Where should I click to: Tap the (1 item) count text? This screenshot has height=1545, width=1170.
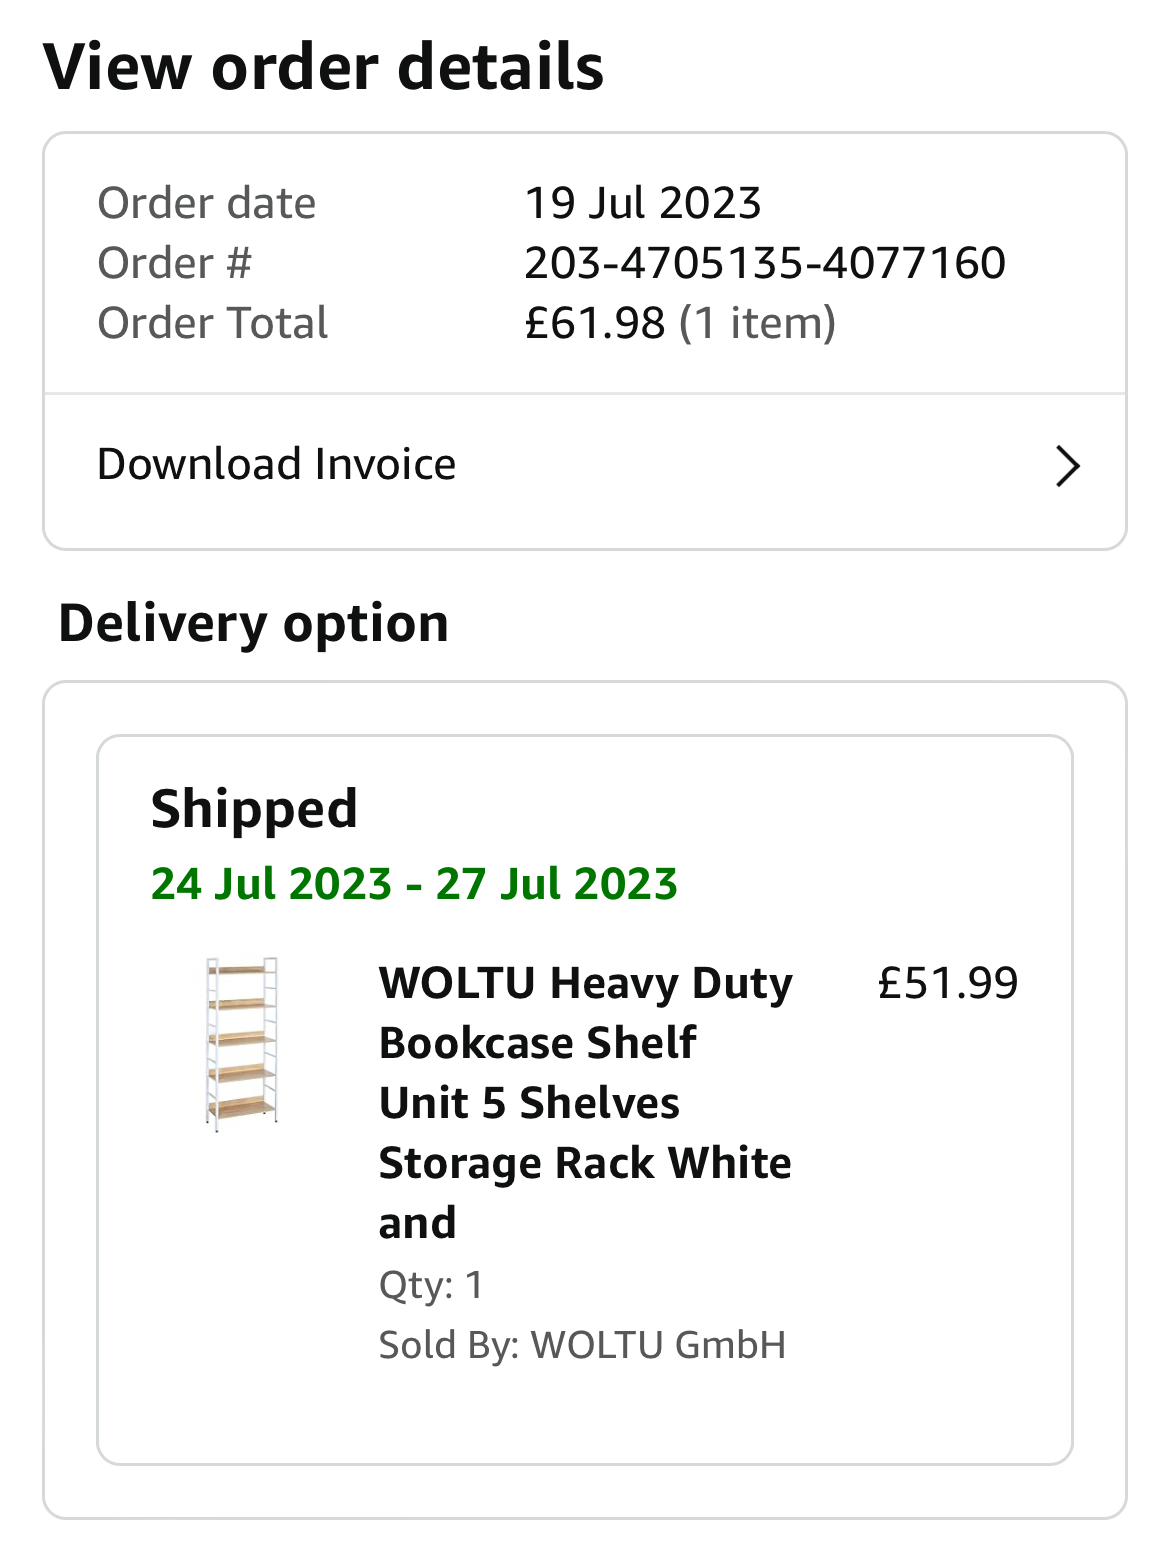pyautogui.click(x=757, y=323)
